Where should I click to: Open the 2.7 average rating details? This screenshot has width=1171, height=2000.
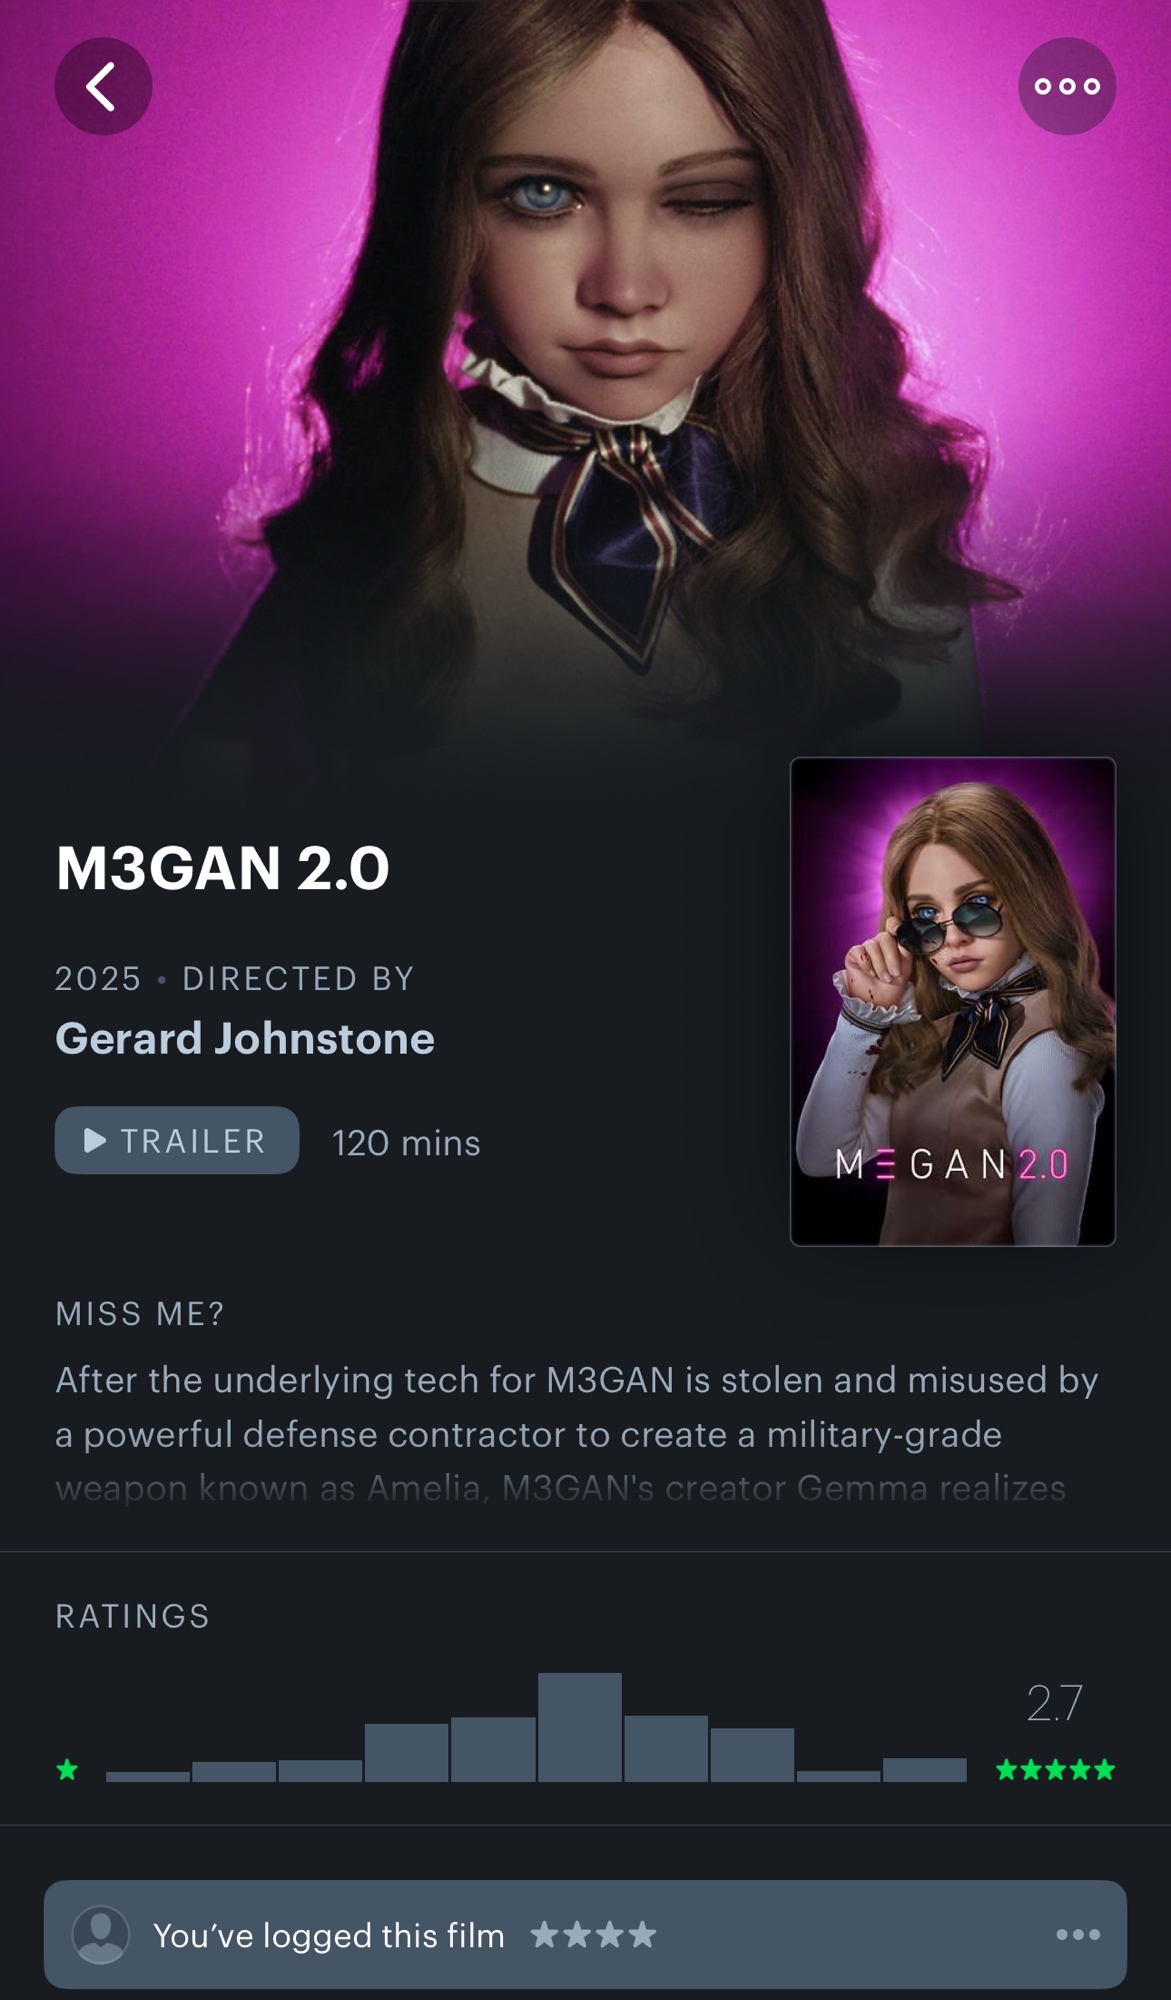(x=1054, y=1703)
